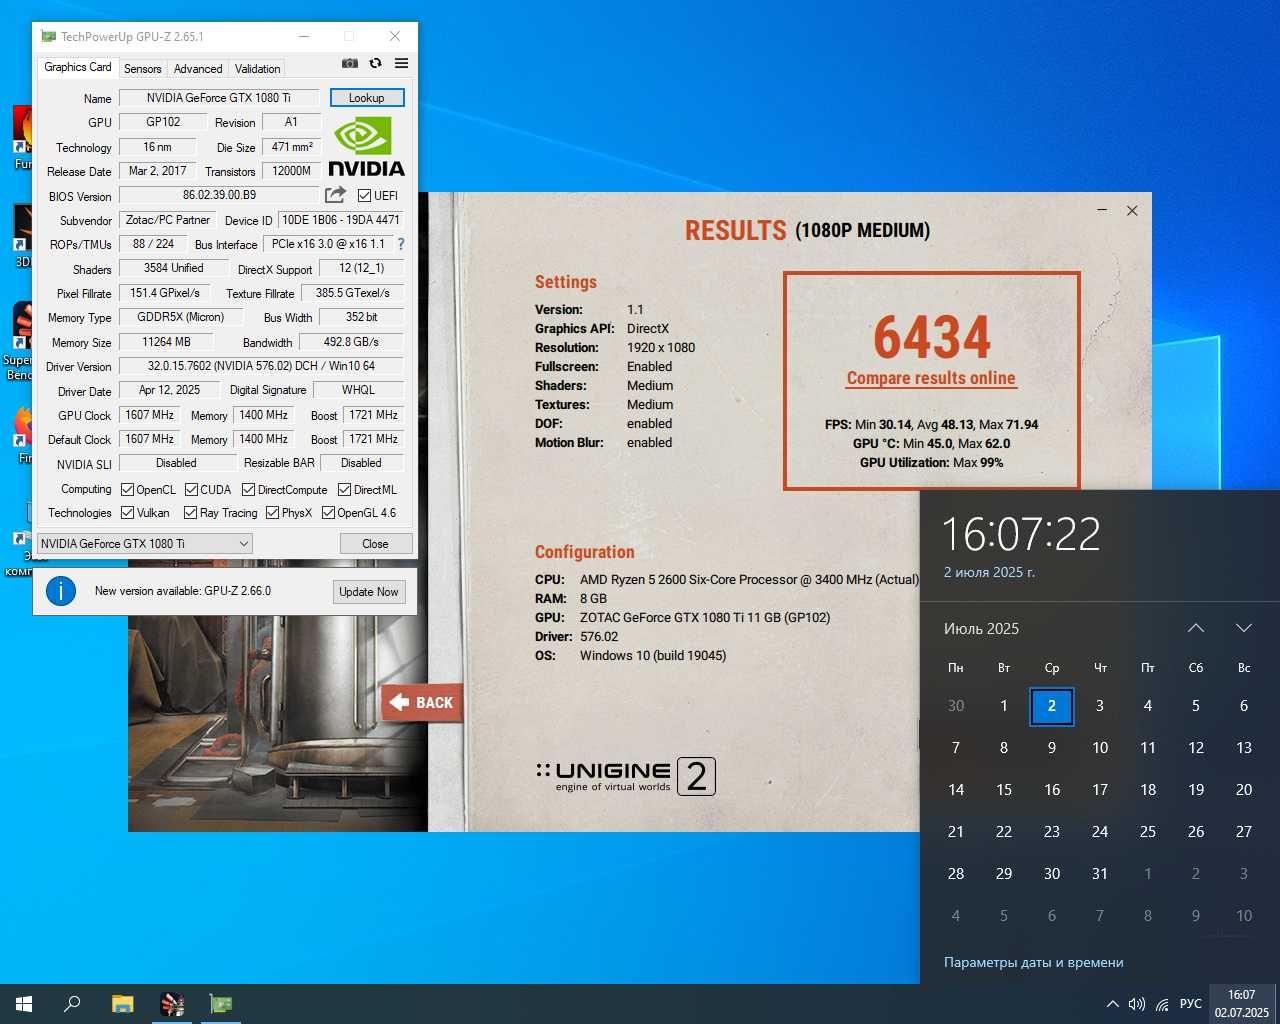Viewport: 1280px width, 1024px height.
Task: Click the Driver Version field
Action: coord(261,366)
